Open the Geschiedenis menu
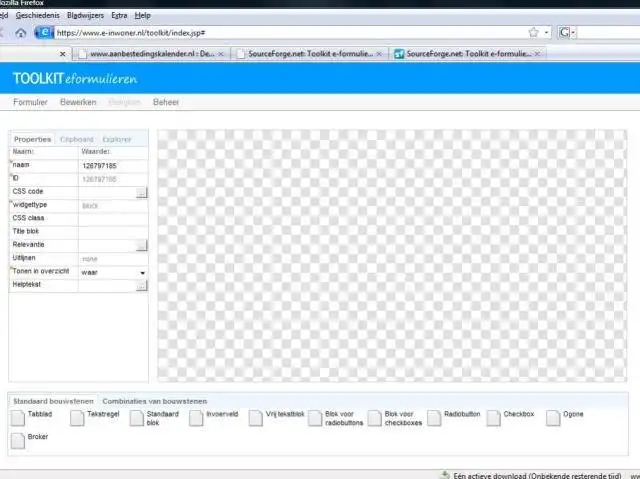This screenshot has width=640, height=479. (38, 16)
